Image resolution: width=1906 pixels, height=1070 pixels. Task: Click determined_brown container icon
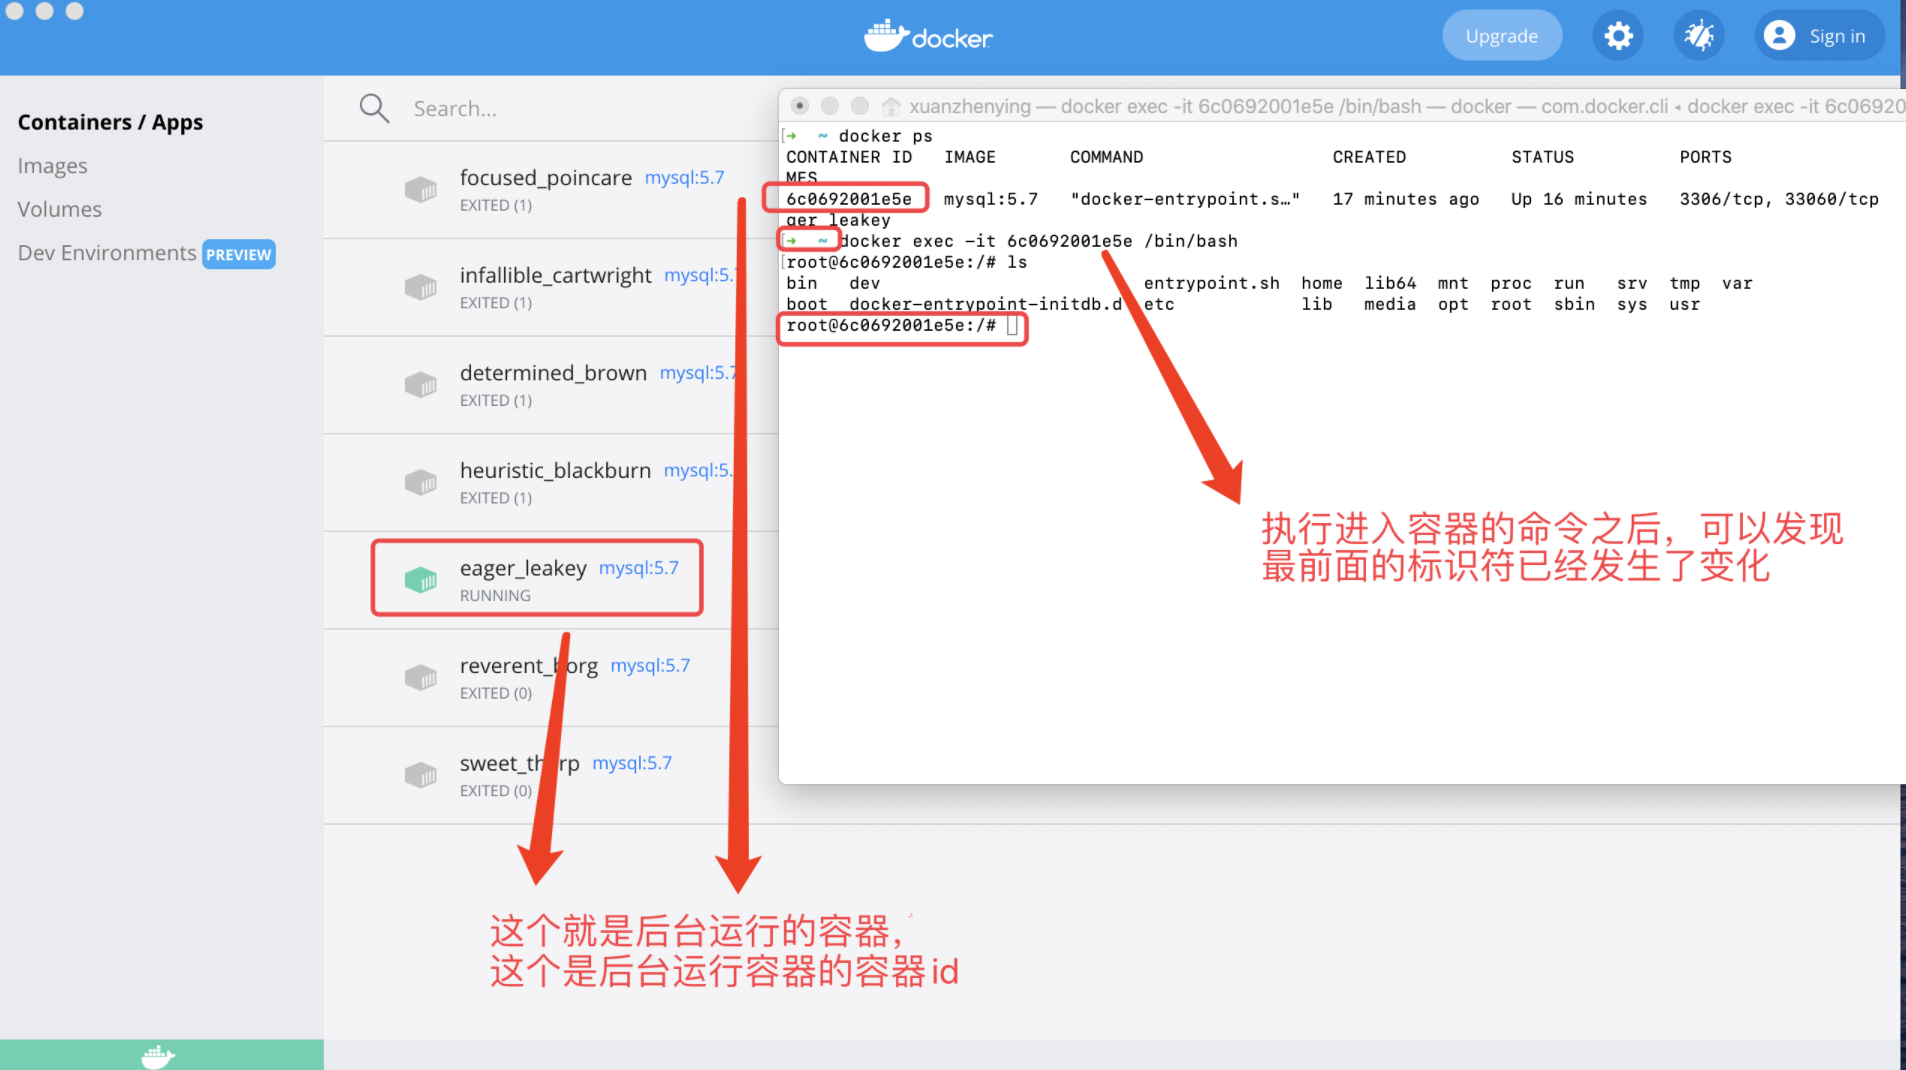point(421,384)
